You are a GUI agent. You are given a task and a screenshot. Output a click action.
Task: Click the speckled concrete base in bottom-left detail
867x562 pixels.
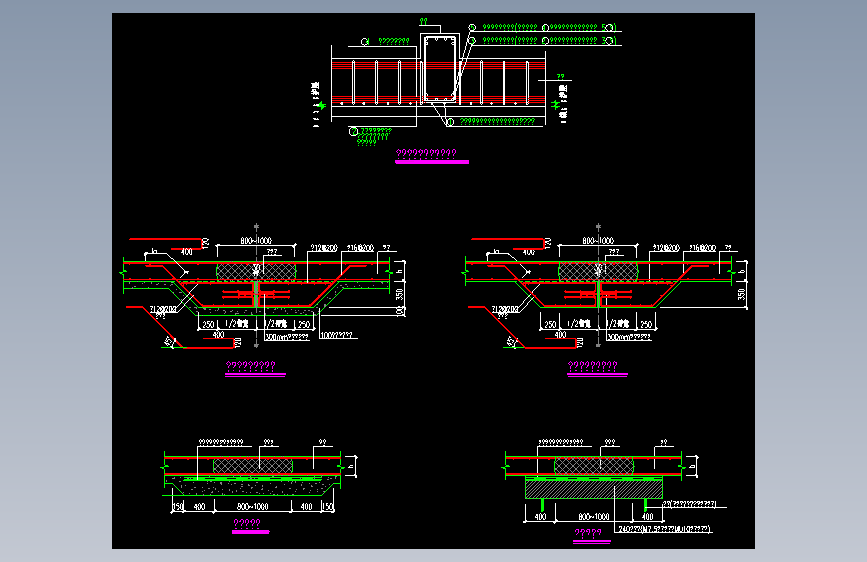pos(253,487)
